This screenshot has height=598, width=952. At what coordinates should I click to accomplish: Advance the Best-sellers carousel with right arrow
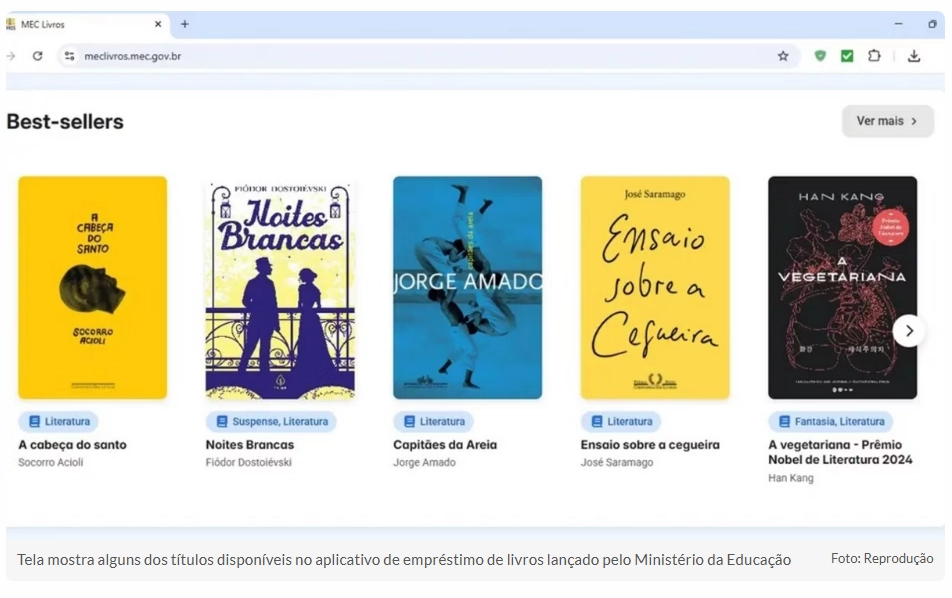(908, 330)
